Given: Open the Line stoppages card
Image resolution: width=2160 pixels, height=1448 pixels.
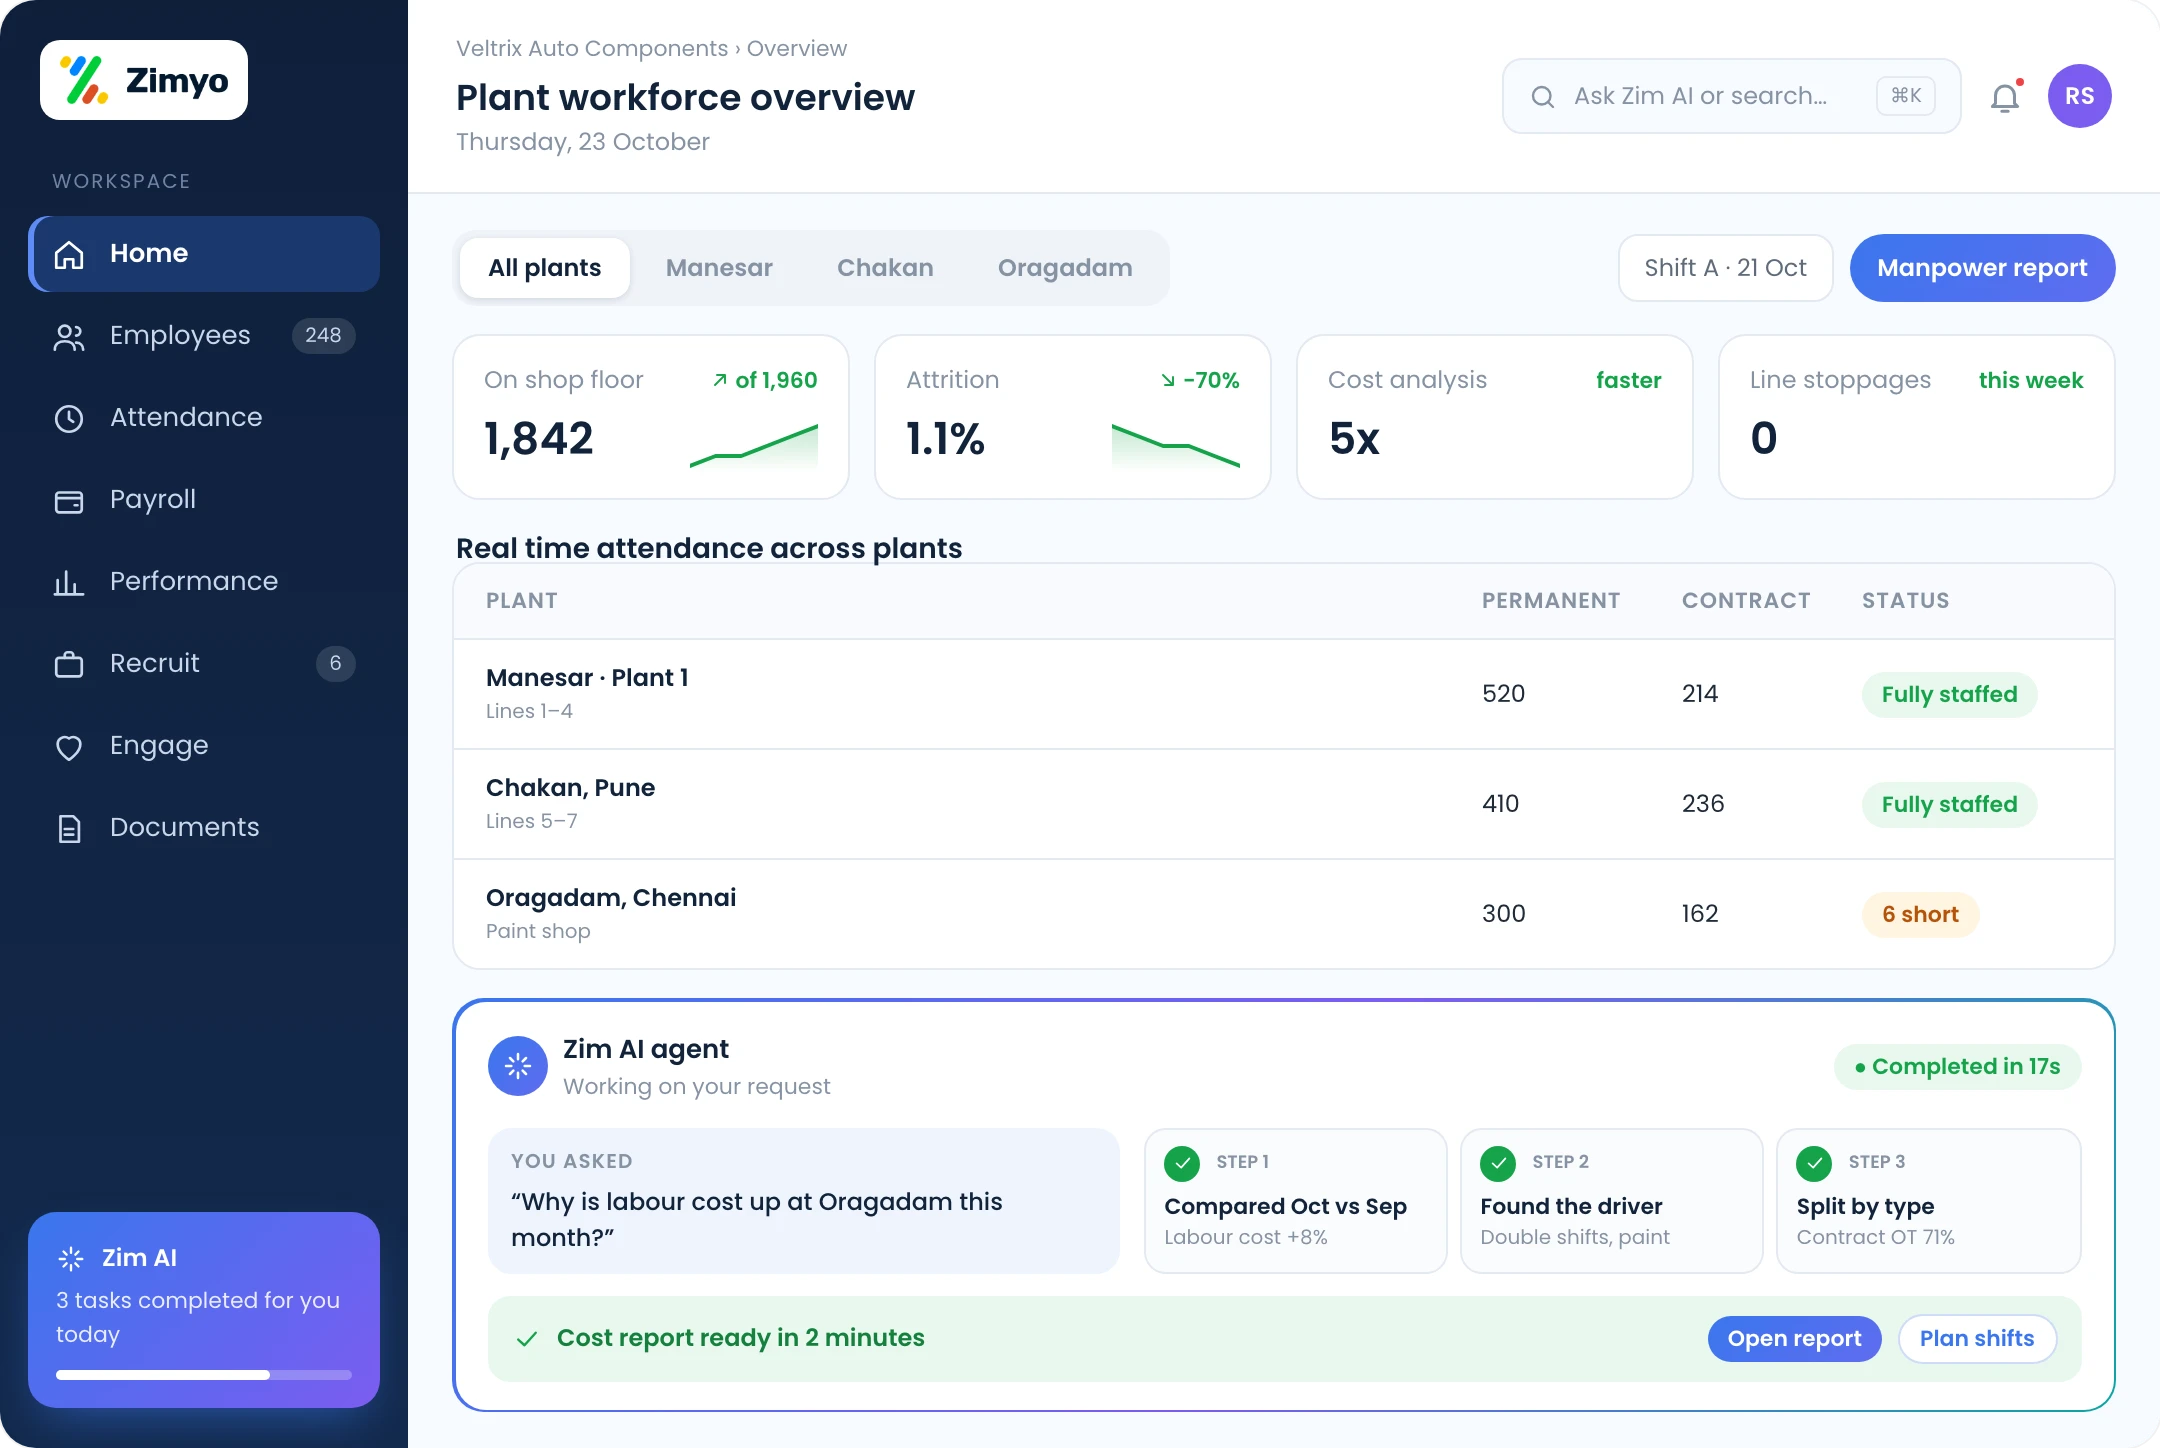Looking at the screenshot, I should pyautogui.click(x=1917, y=417).
